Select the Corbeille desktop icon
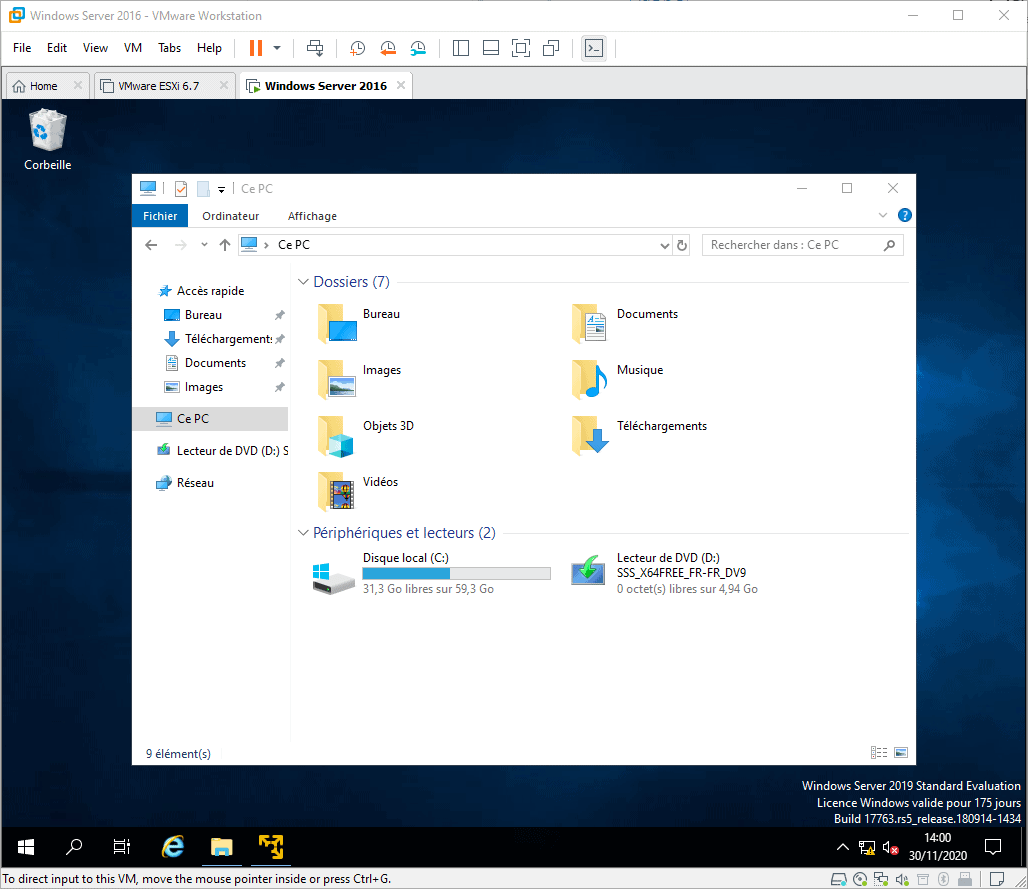This screenshot has width=1028, height=889. (x=47, y=140)
